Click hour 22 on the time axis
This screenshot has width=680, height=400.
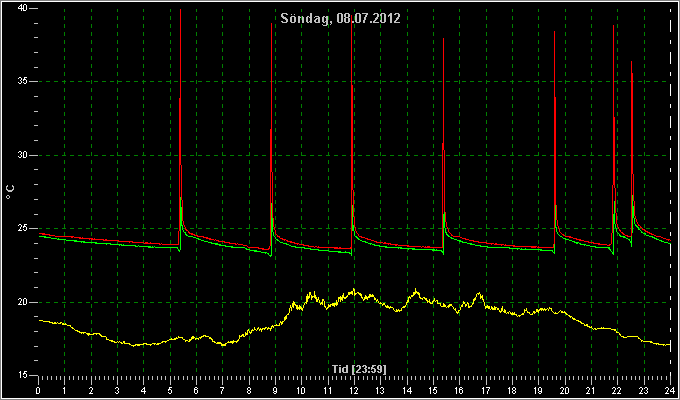(618, 391)
